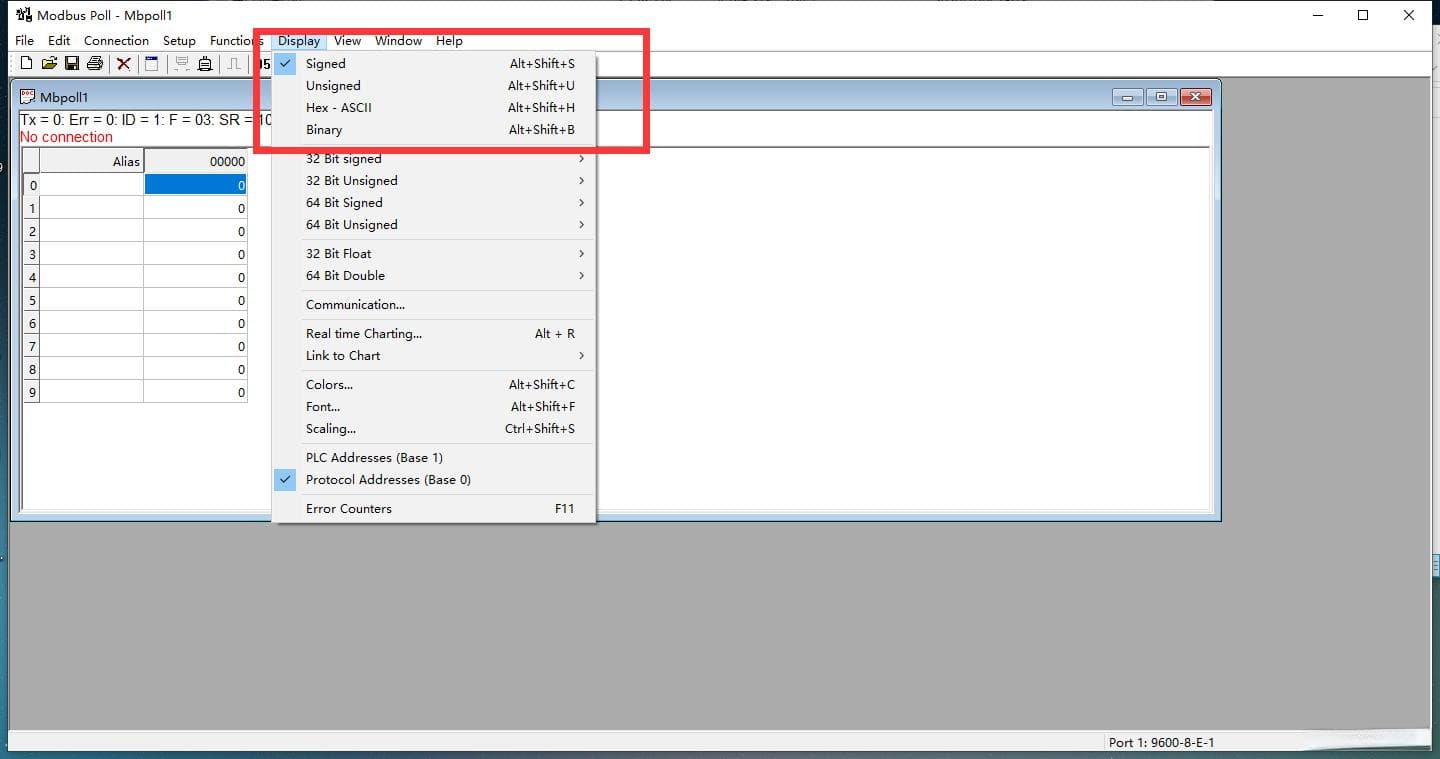Choose Hex - ASCII display mode
This screenshot has height=759, width=1440.
434,108
